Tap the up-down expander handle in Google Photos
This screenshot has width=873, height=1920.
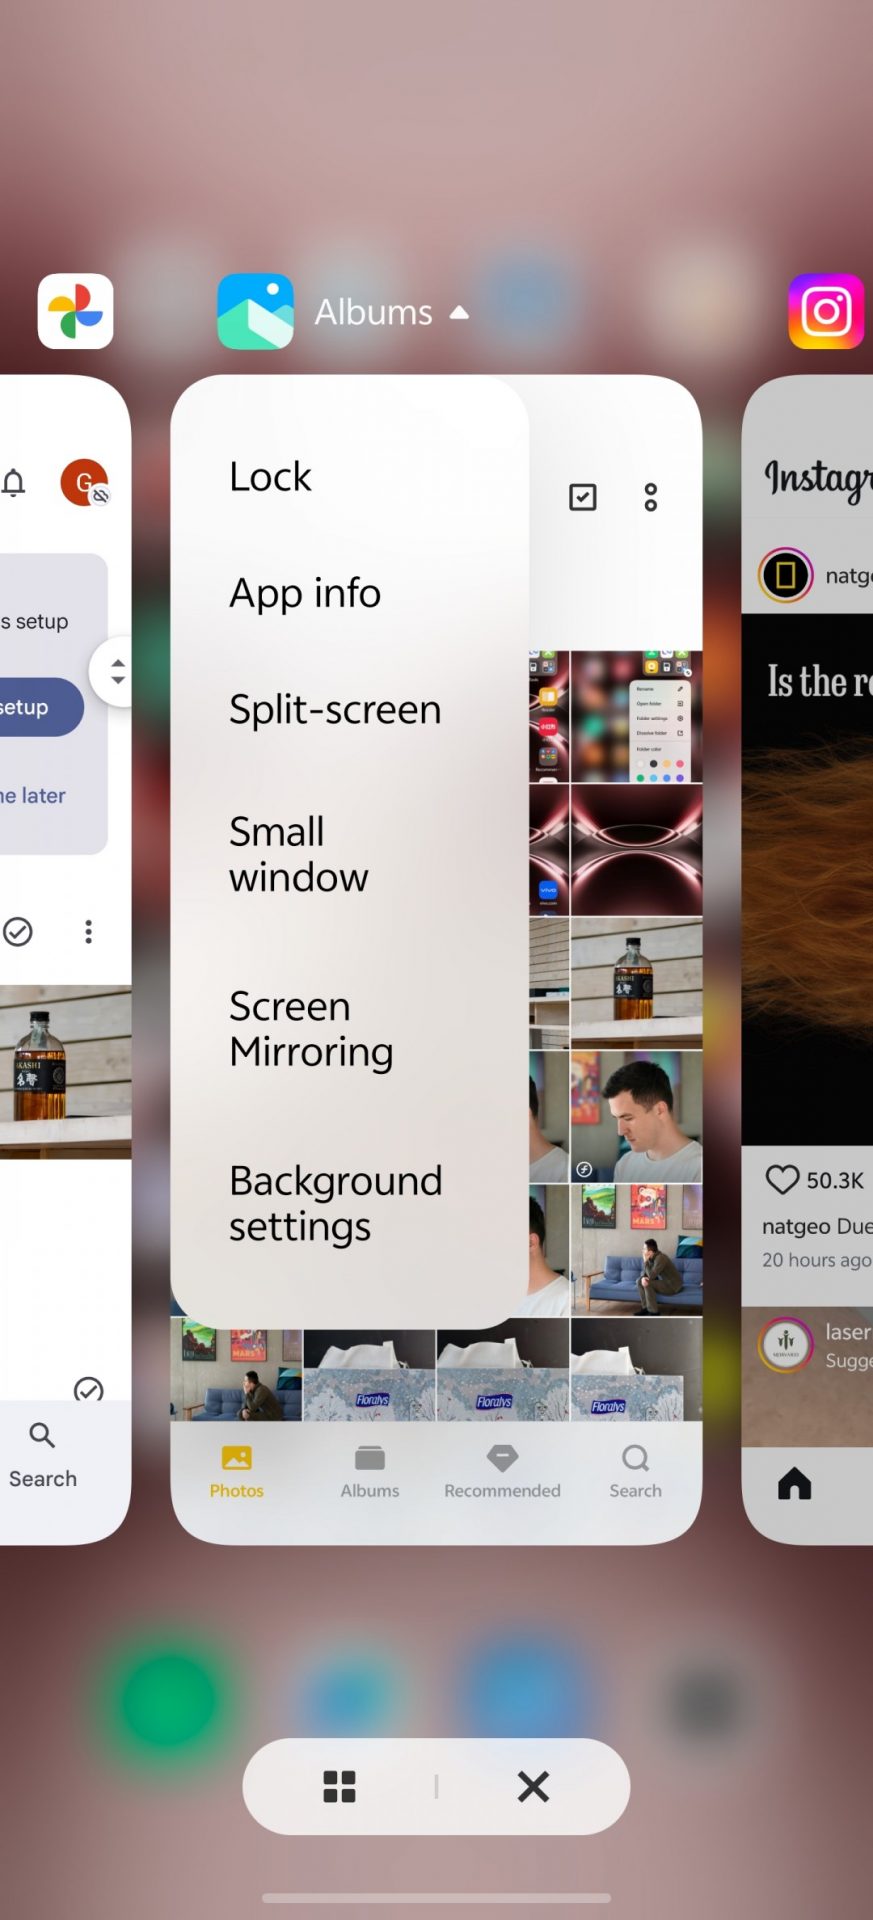click(x=117, y=671)
